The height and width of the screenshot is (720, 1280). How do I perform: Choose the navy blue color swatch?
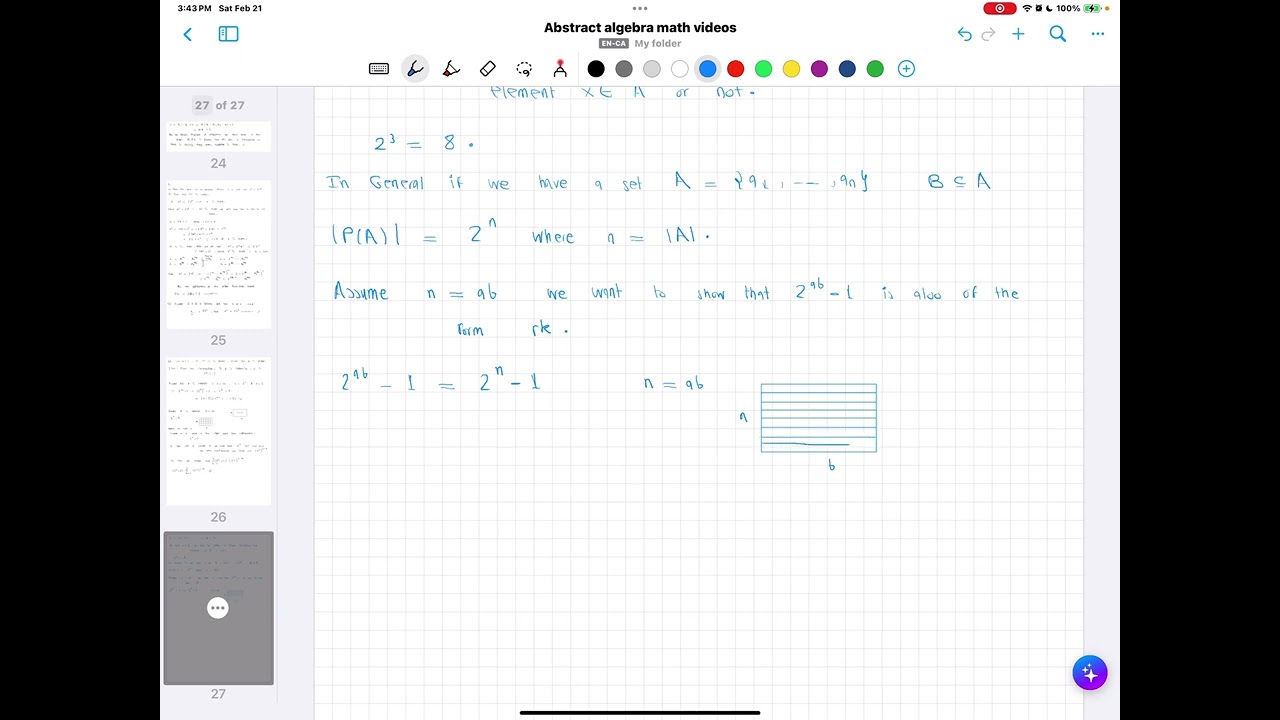848,69
